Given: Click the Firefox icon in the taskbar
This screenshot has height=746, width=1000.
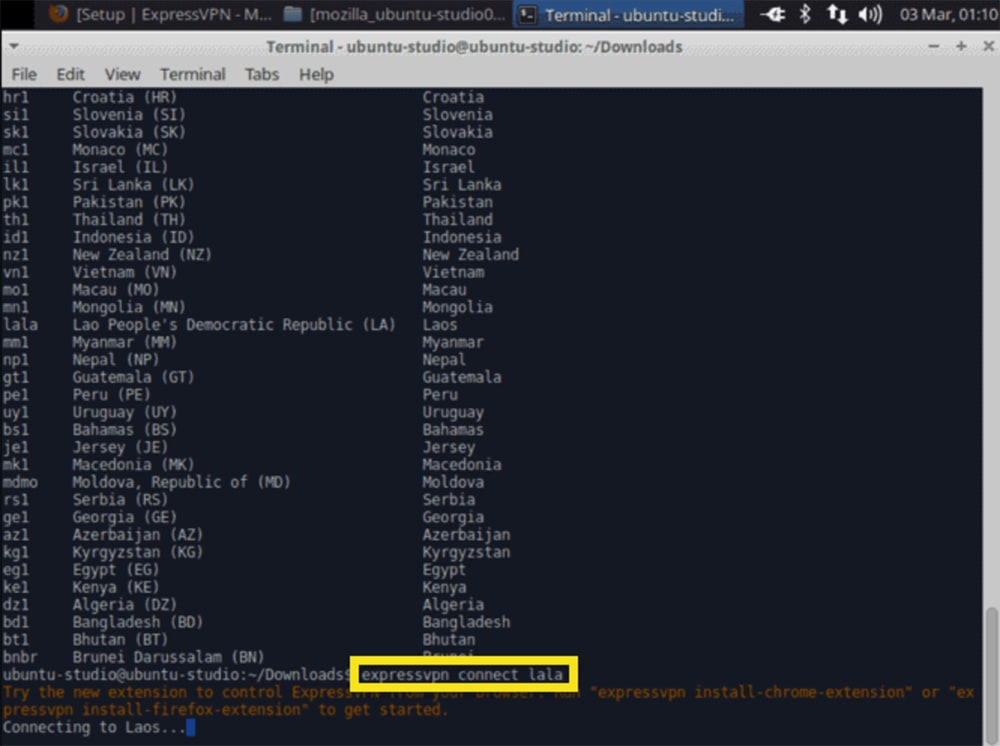Looking at the screenshot, I should pyautogui.click(x=59, y=14).
